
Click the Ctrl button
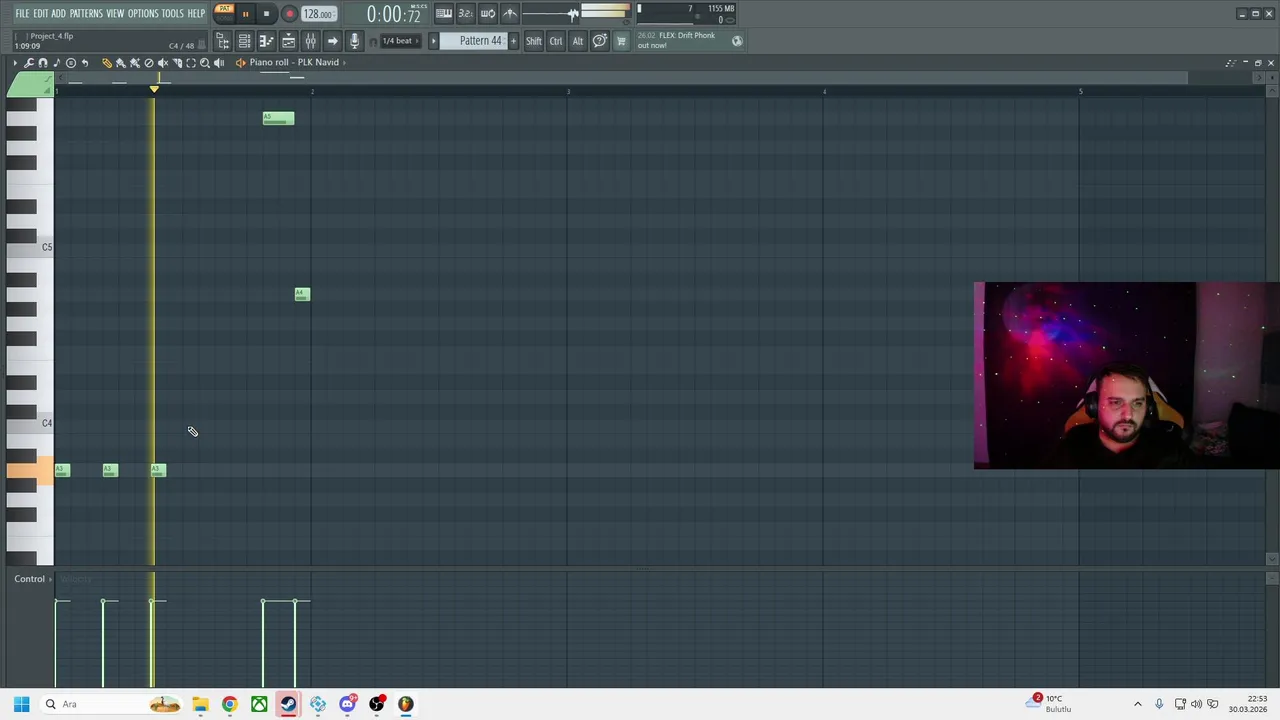[556, 41]
